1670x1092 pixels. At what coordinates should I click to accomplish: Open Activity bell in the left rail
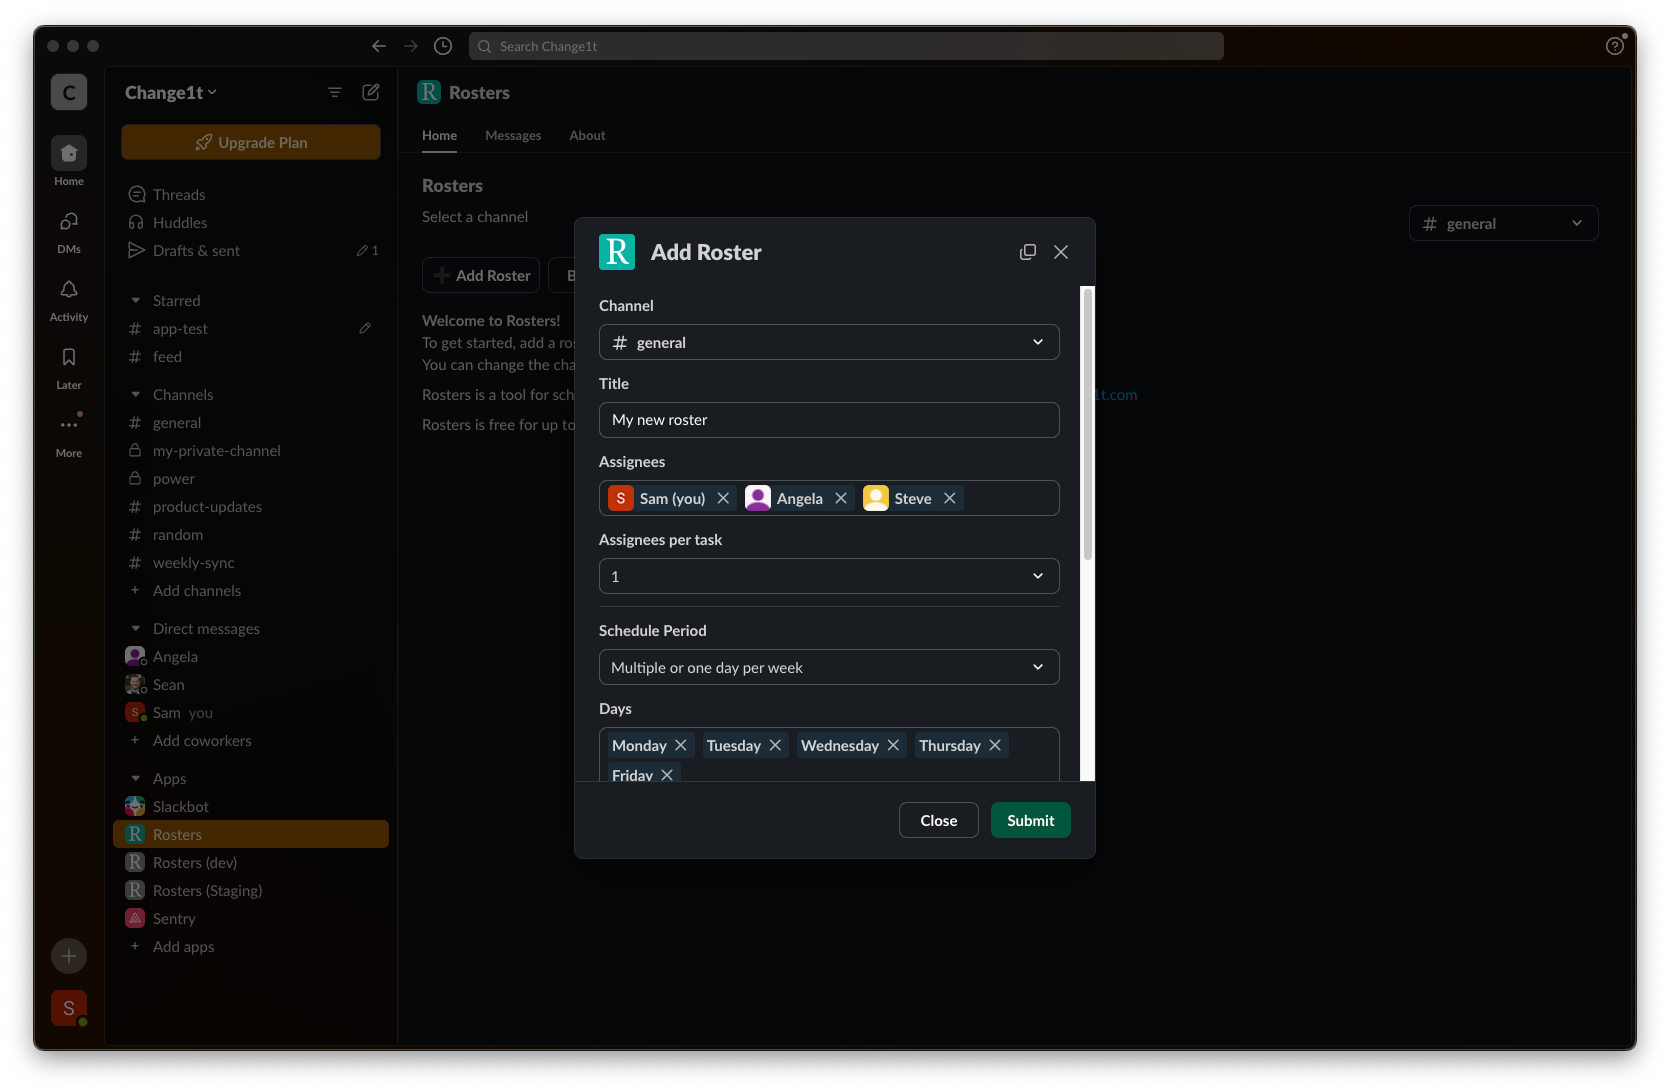click(x=69, y=299)
